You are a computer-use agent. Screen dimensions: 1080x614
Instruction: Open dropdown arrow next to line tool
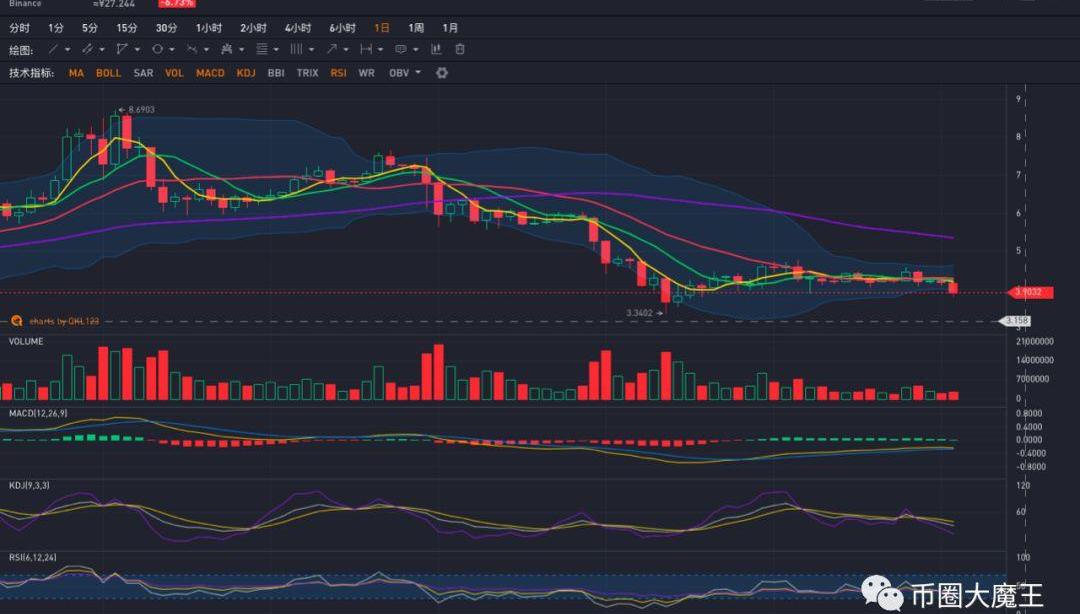67,49
